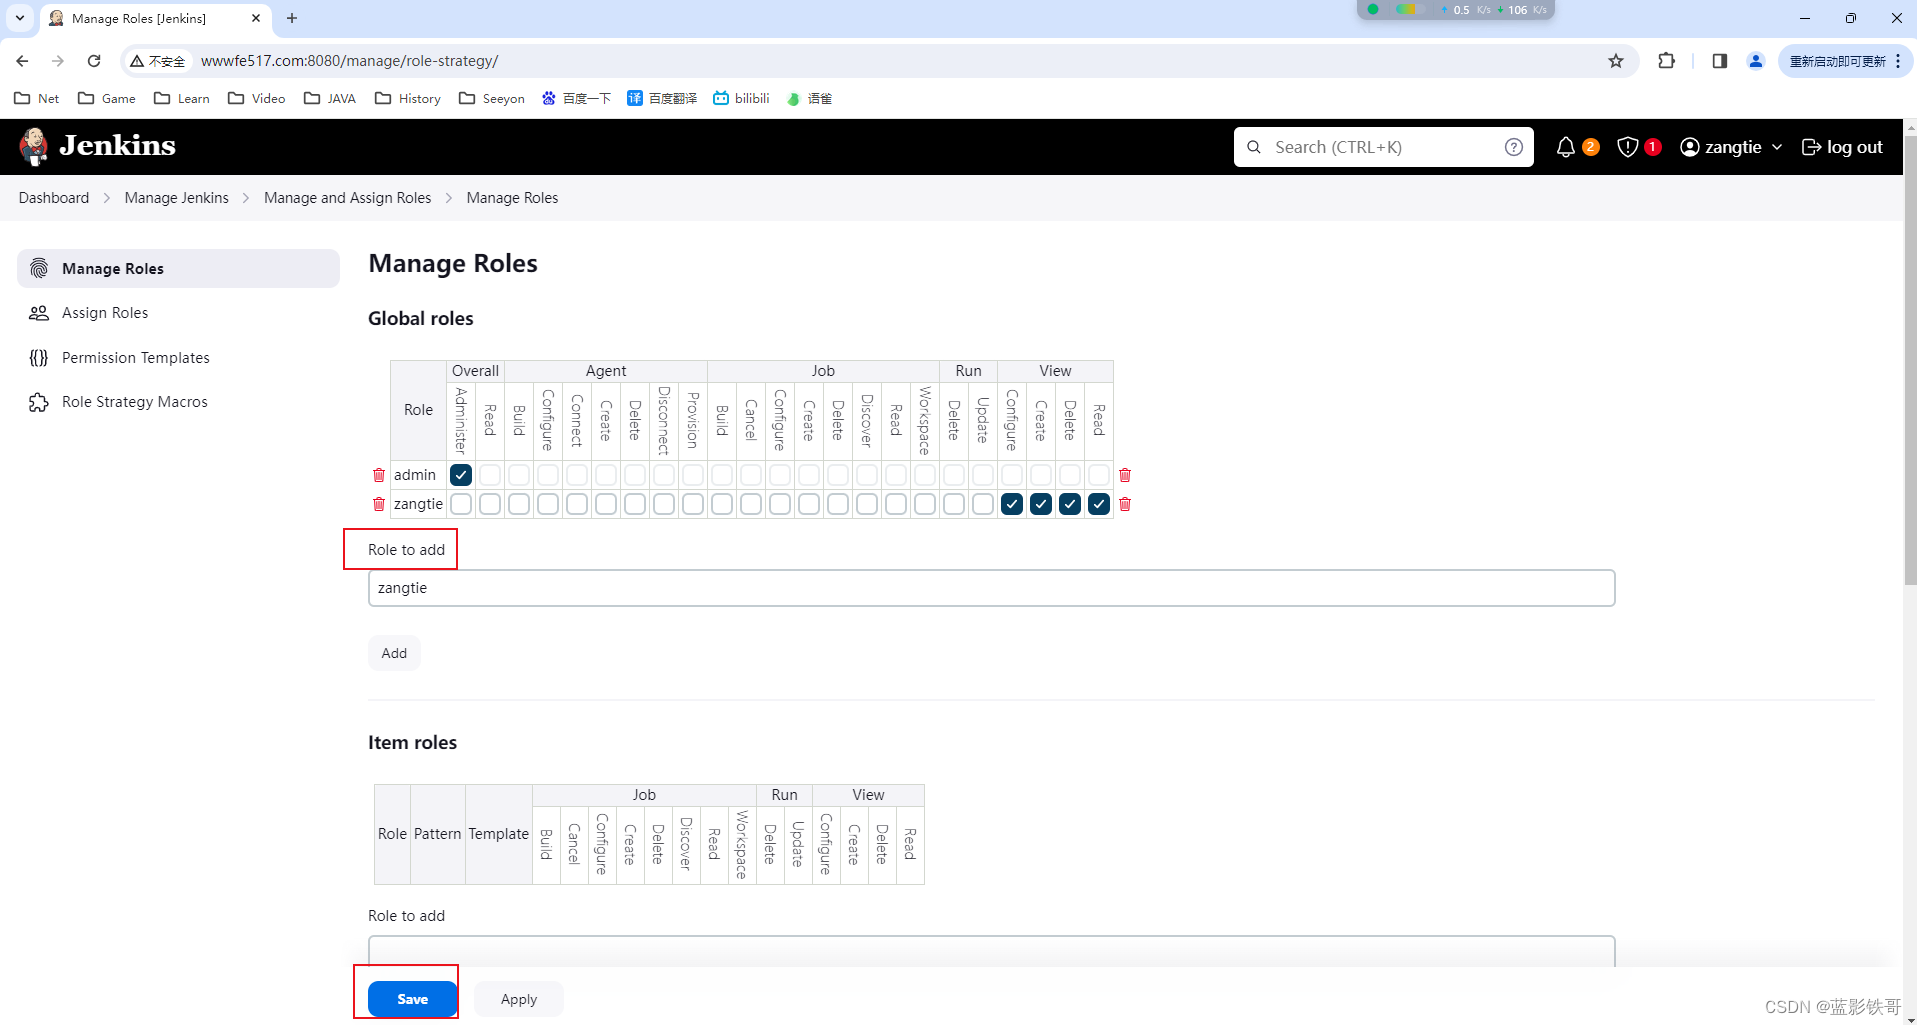Check zangtie Overall Administer checkbox
Viewport: 1917px width, 1025px height.
(461, 504)
